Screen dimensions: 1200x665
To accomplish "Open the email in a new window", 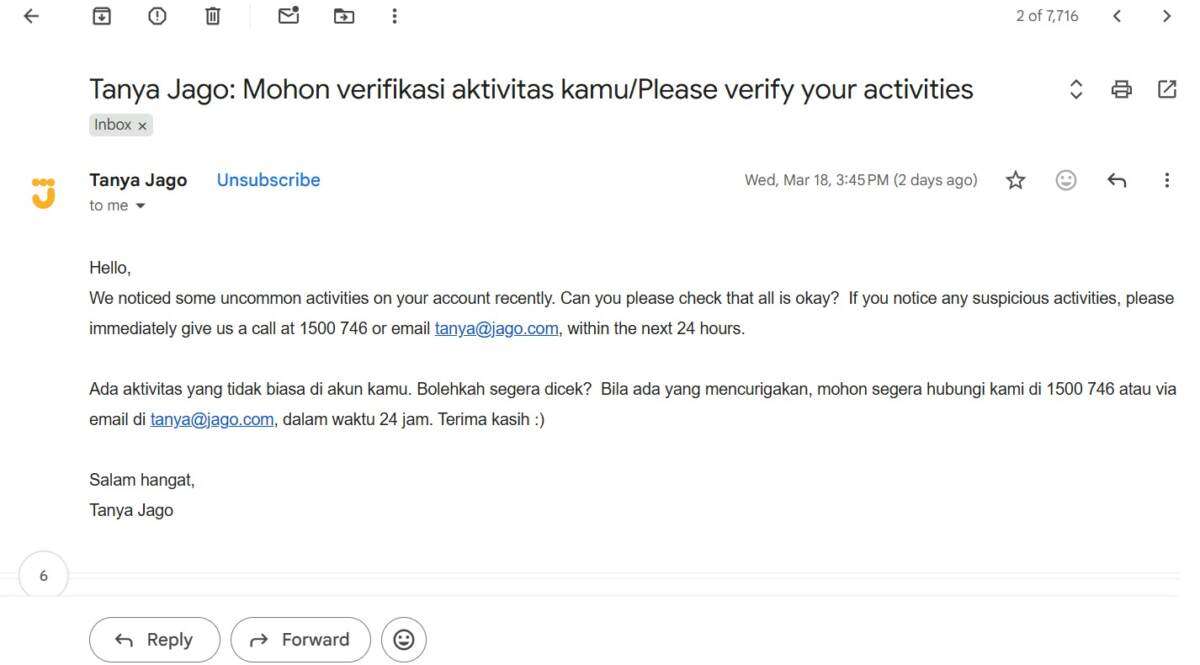I will point(1166,89).
